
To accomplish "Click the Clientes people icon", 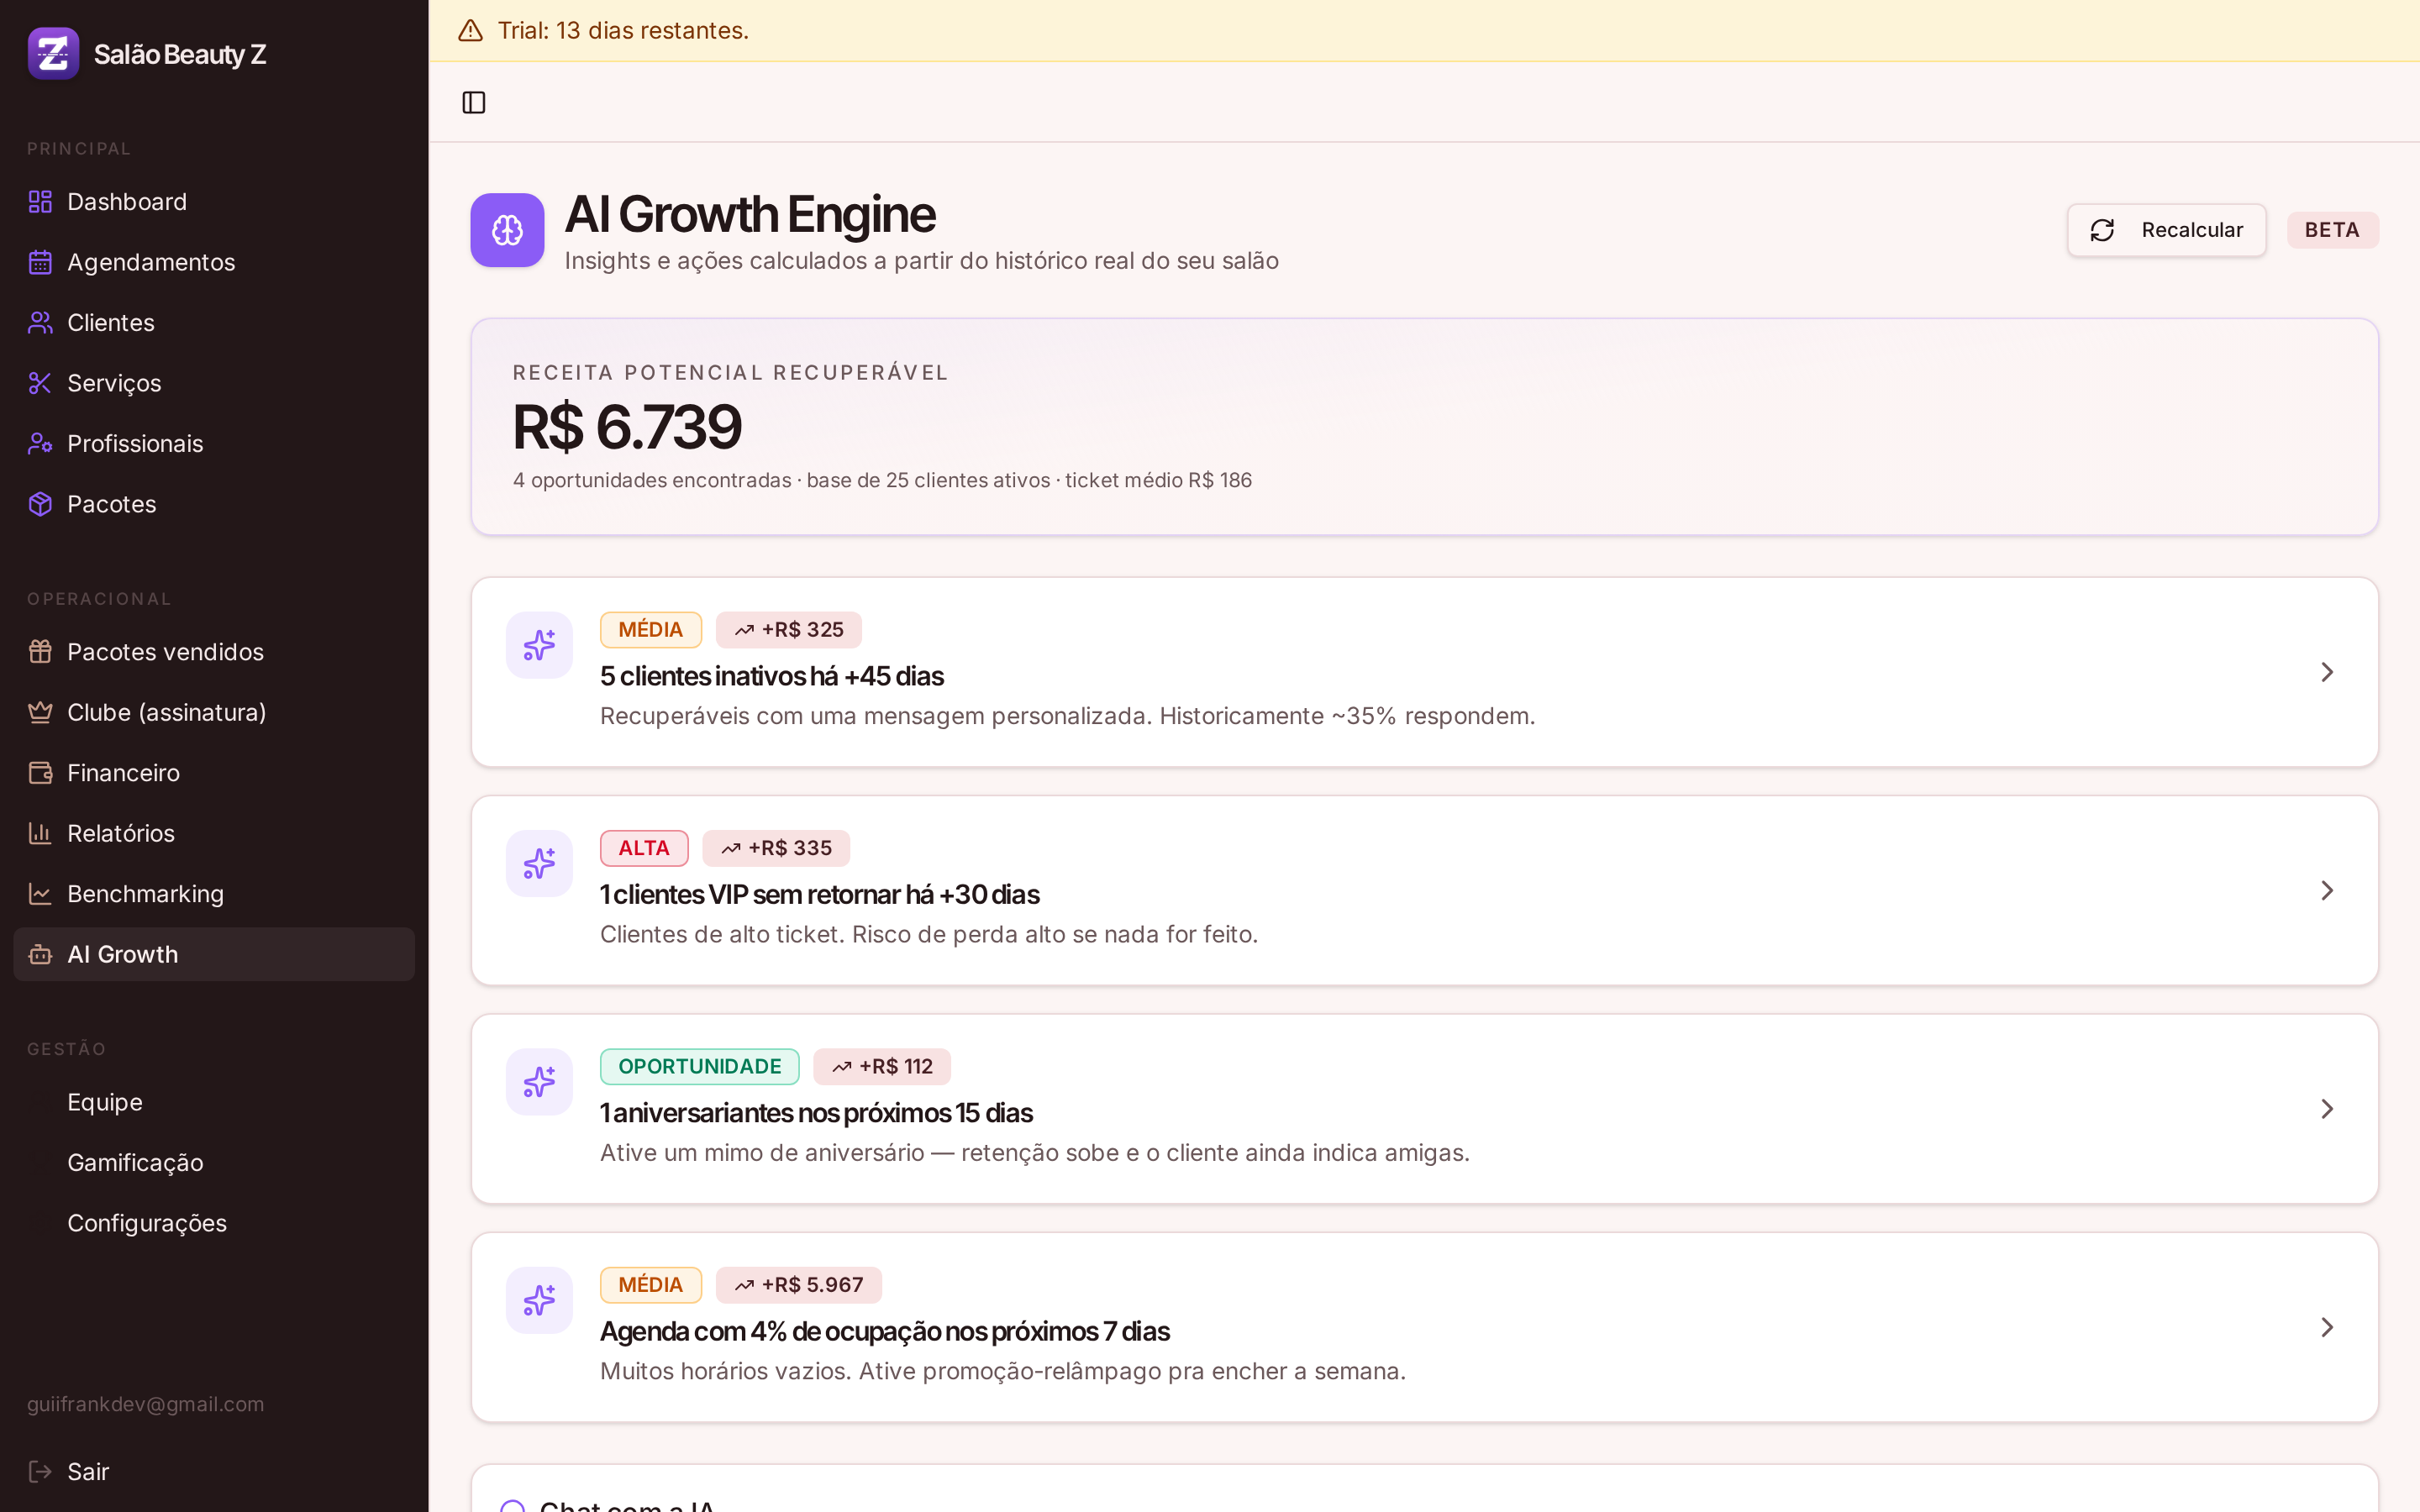I will click(40, 323).
